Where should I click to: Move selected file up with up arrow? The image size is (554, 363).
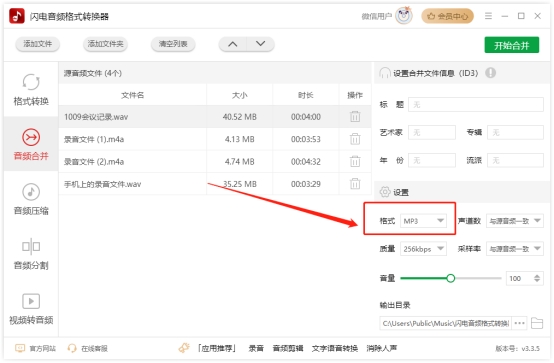click(x=232, y=44)
